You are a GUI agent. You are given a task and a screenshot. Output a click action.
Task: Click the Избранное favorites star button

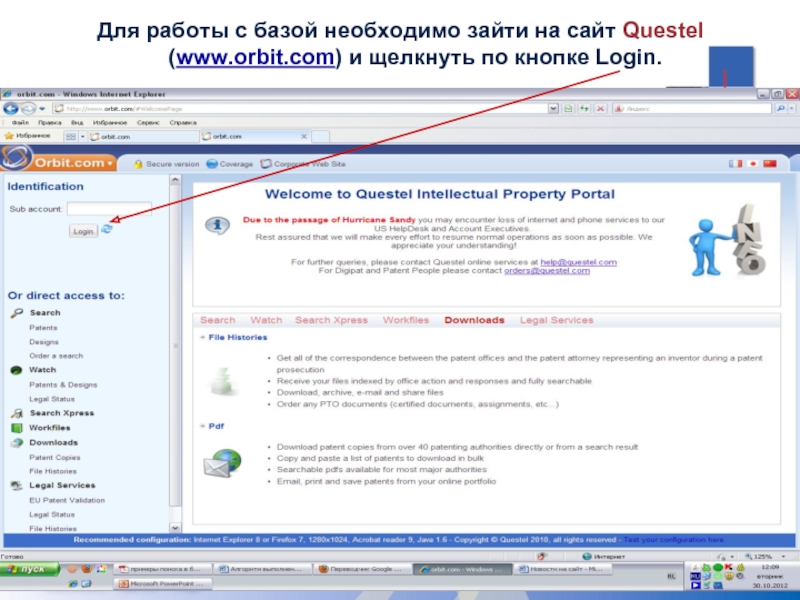[28, 136]
